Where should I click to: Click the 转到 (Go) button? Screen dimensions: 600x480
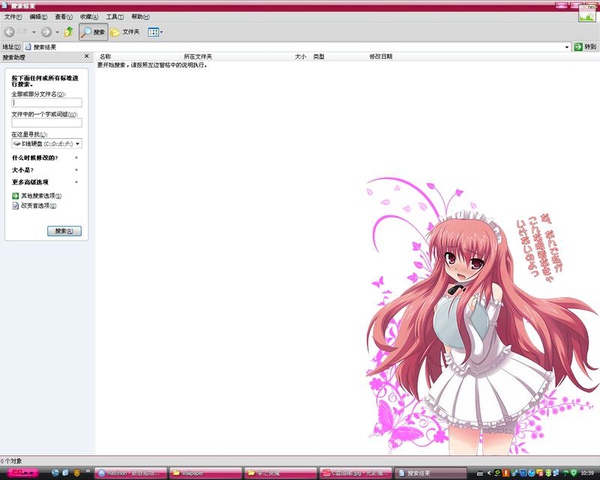pyautogui.click(x=585, y=47)
